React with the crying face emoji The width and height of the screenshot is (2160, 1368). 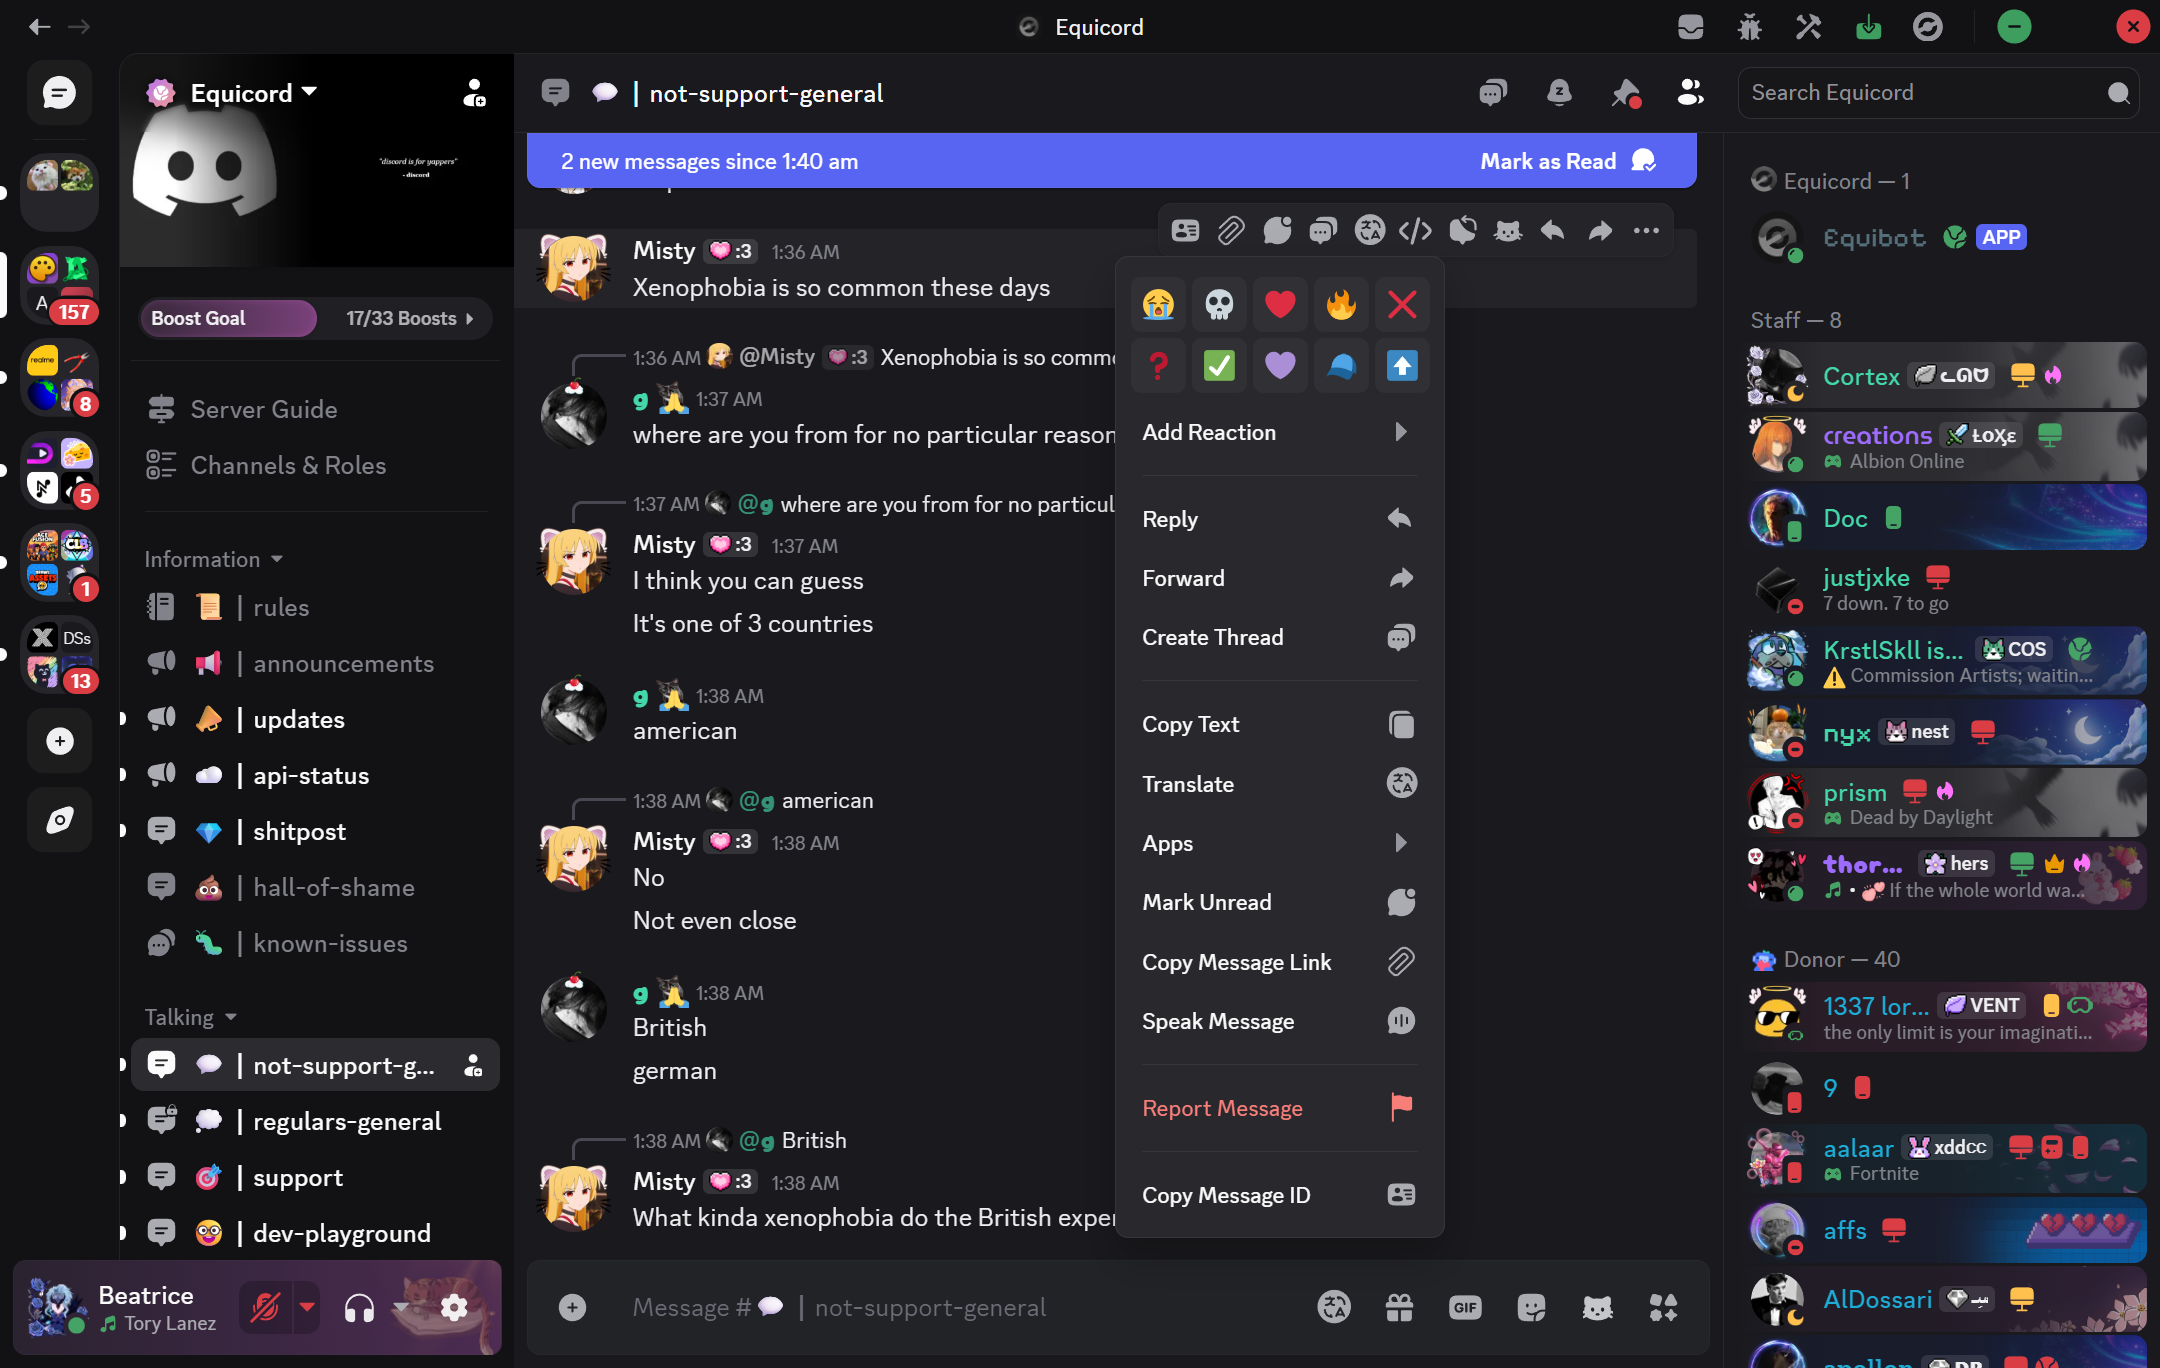(1158, 304)
